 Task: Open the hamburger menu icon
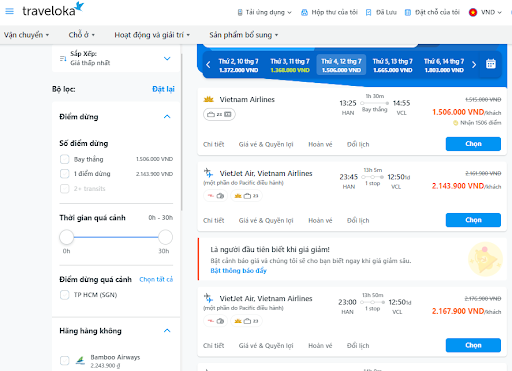click(x=10, y=11)
